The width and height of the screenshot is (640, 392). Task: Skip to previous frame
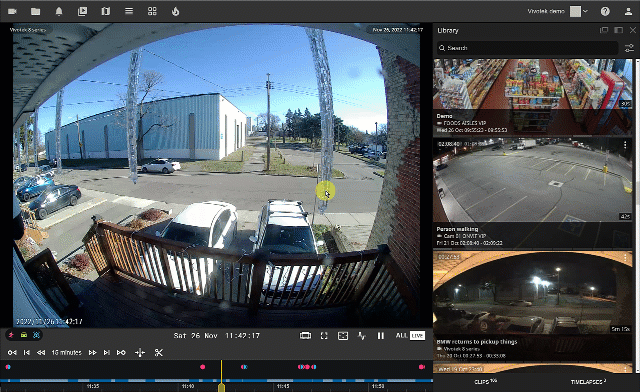click(x=27, y=352)
